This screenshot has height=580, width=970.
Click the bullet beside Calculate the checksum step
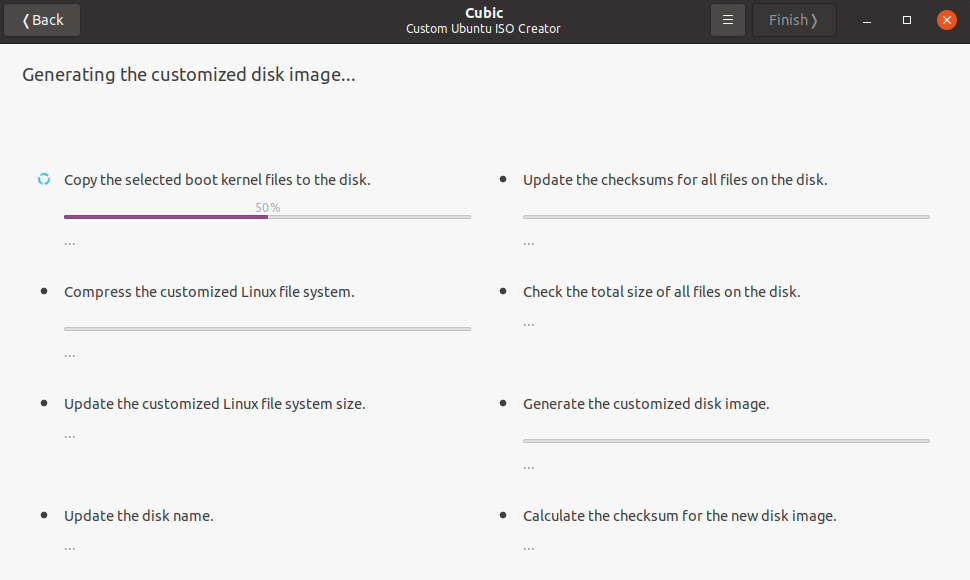[503, 515]
